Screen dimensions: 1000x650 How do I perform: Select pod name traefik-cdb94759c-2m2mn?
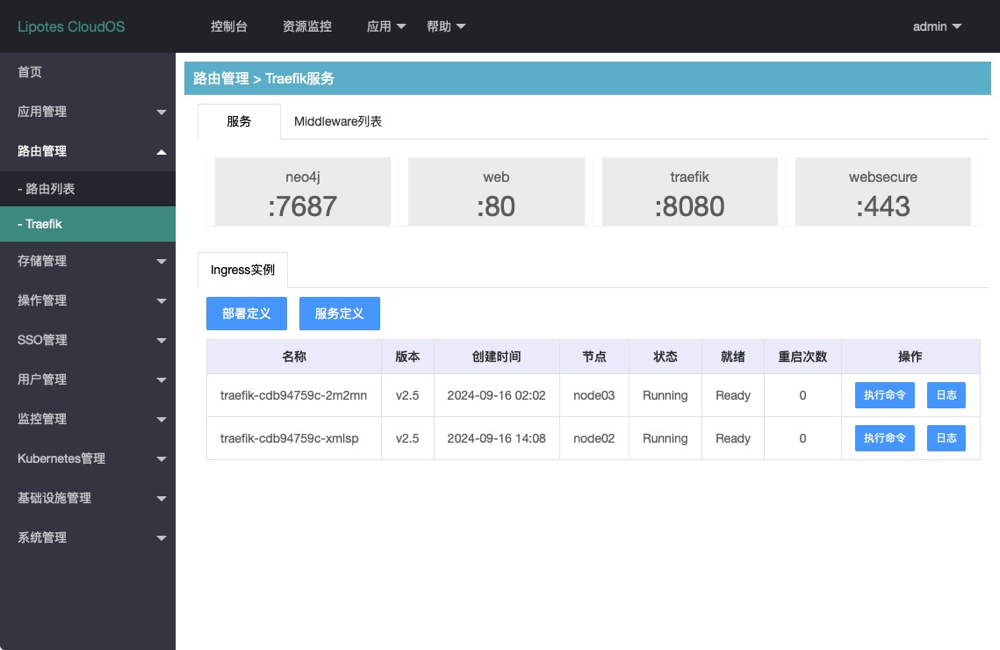coord(293,395)
